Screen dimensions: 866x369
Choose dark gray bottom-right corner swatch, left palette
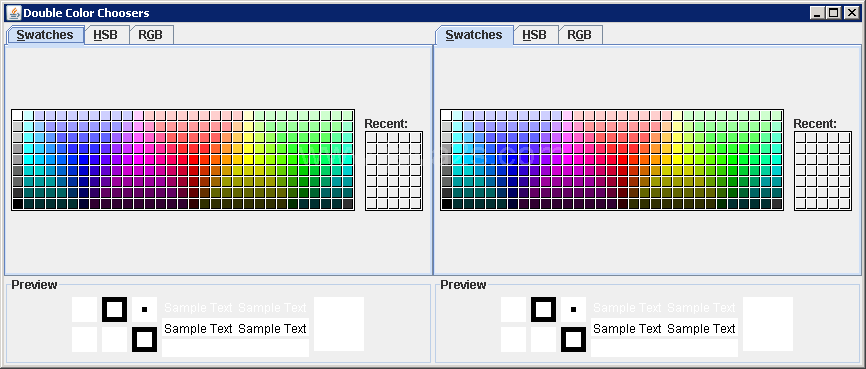pos(348,204)
